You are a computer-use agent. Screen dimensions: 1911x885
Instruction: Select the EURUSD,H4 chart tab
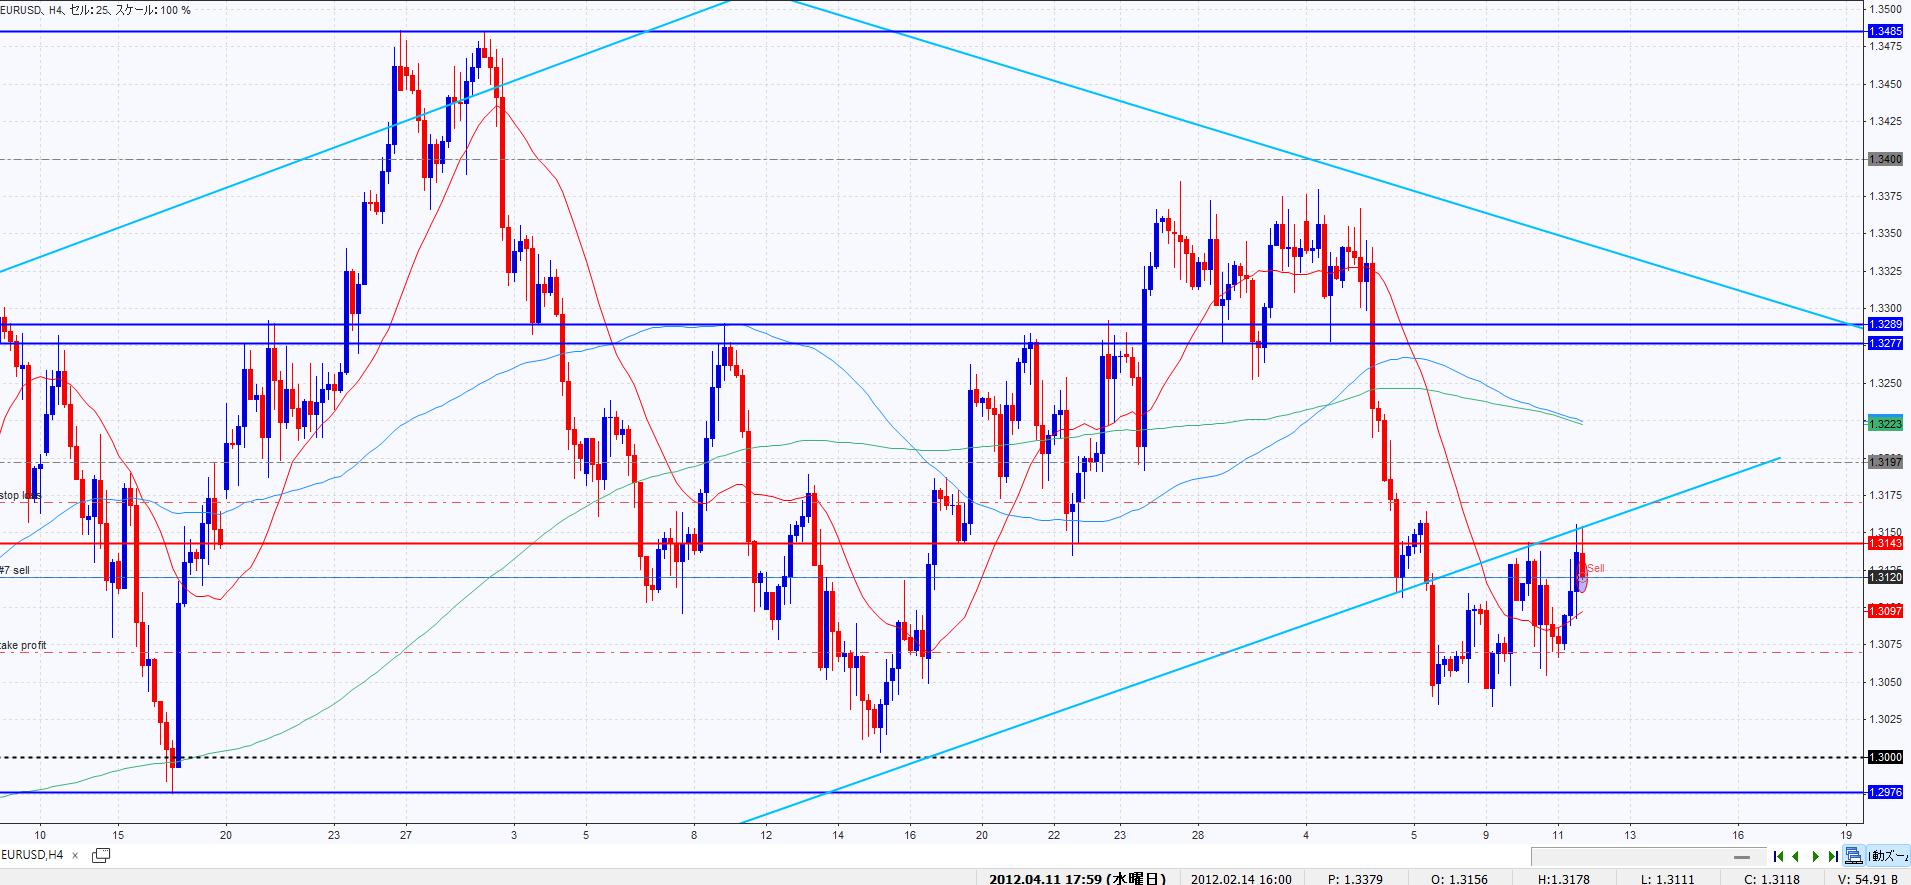click(x=33, y=855)
